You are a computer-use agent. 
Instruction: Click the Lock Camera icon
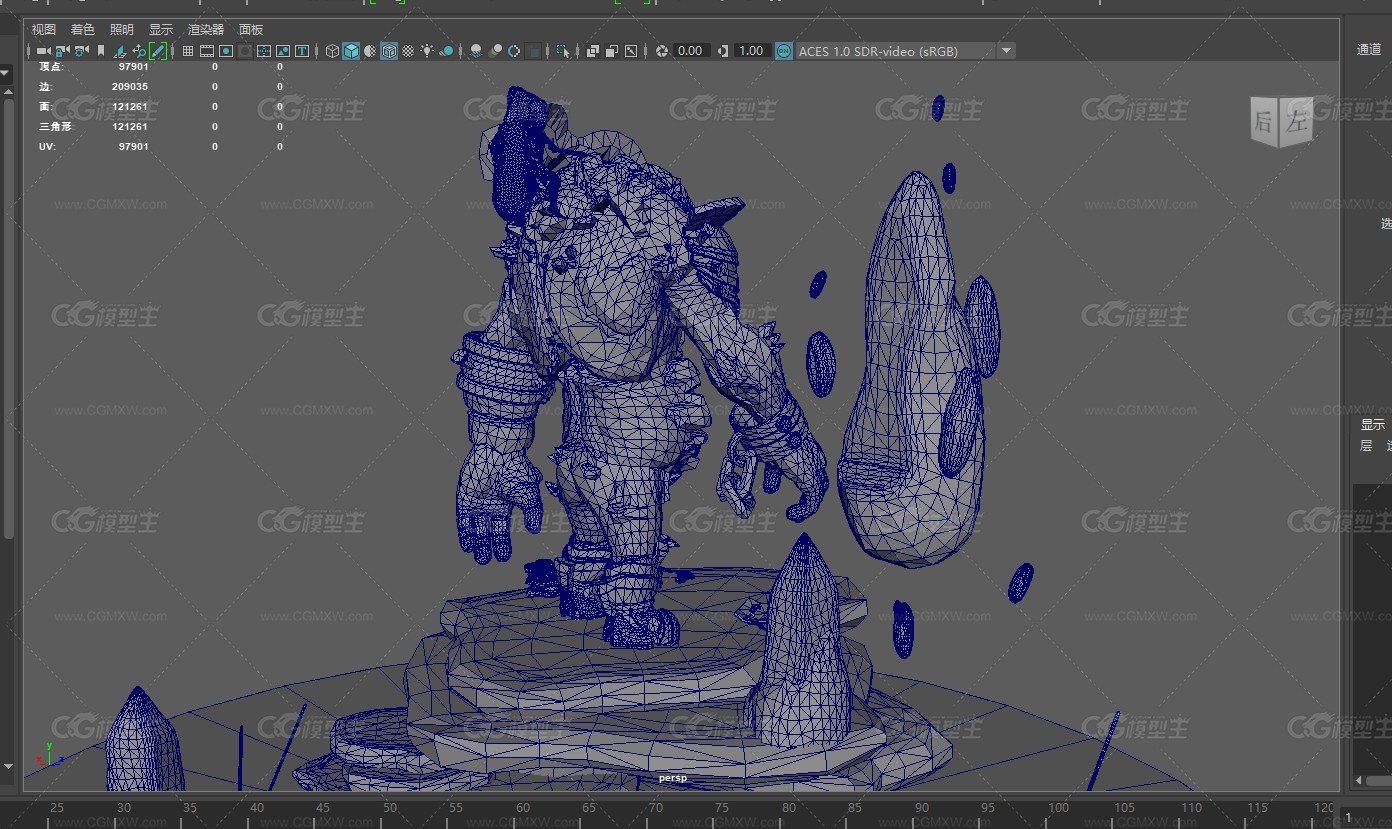(63, 51)
